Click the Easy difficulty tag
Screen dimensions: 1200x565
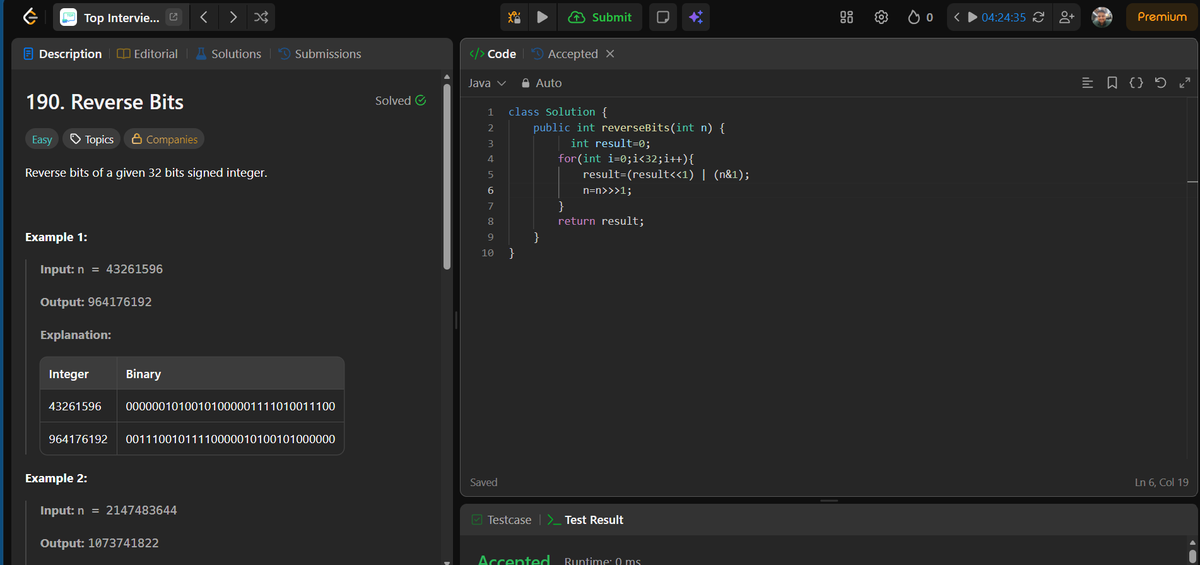(42, 139)
